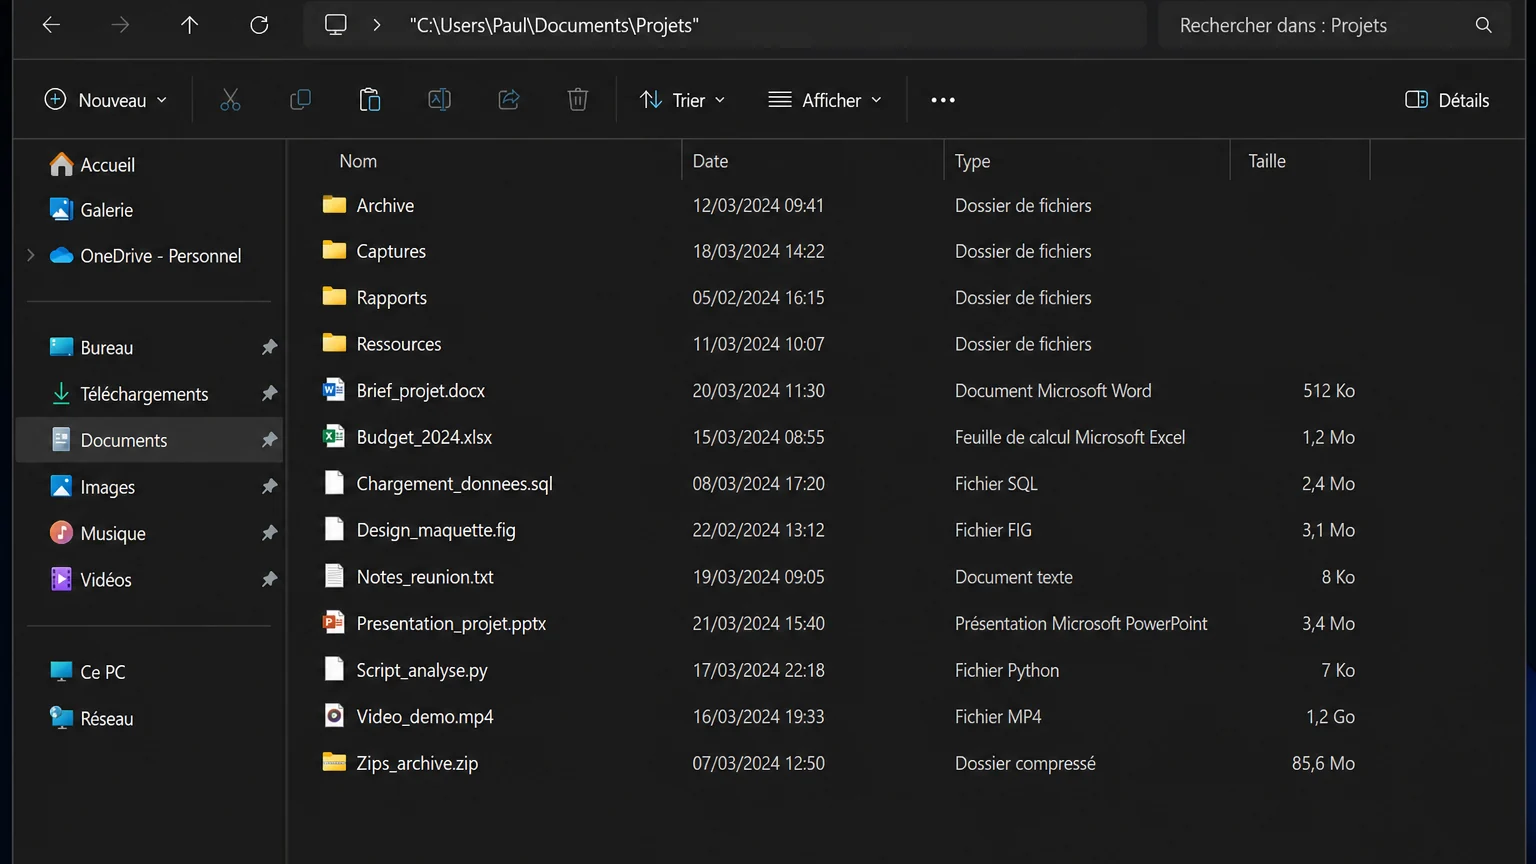Image resolution: width=1536 pixels, height=864 pixels.
Task: Click the Cut scissors icon
Action: (x=230, y=100)
